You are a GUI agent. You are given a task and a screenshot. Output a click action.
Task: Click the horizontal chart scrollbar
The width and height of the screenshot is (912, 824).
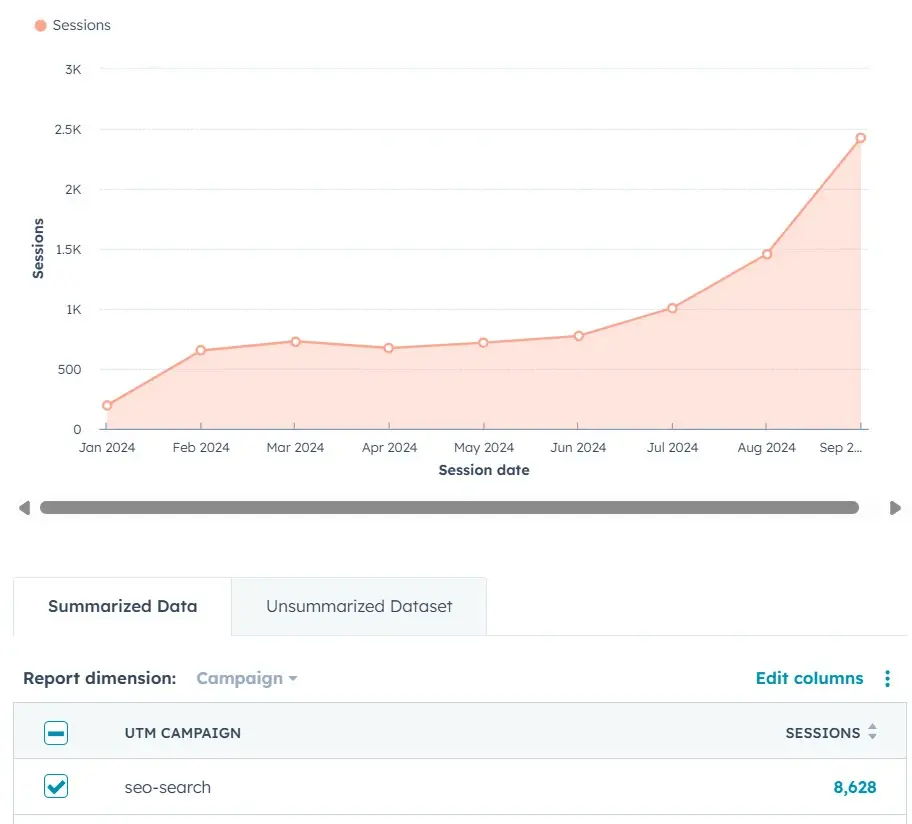pyautogui.click(x=449, y=508)
